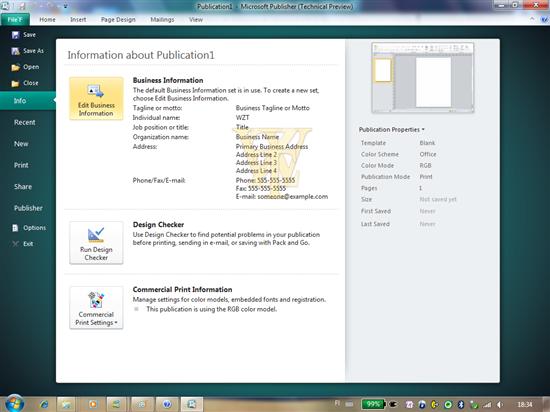550x412 pixels.
Task: Click Save in the backstage sidebar
Action: (24, 35)
